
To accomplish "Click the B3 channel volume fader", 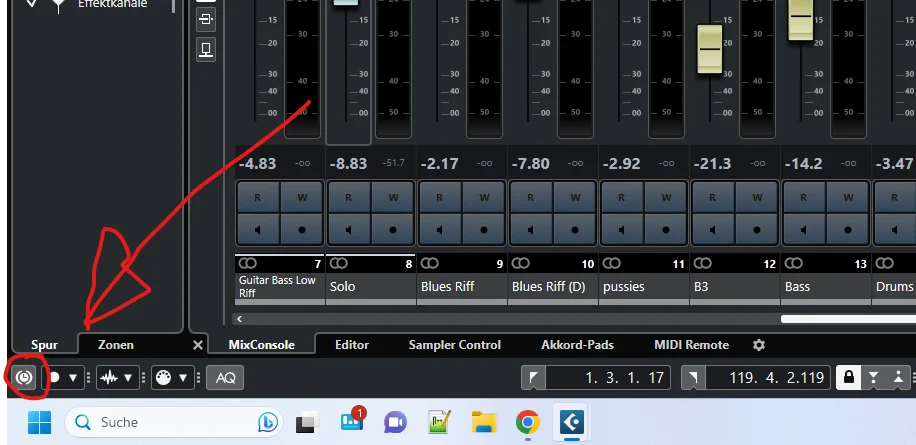I will (x=710, y=49).
